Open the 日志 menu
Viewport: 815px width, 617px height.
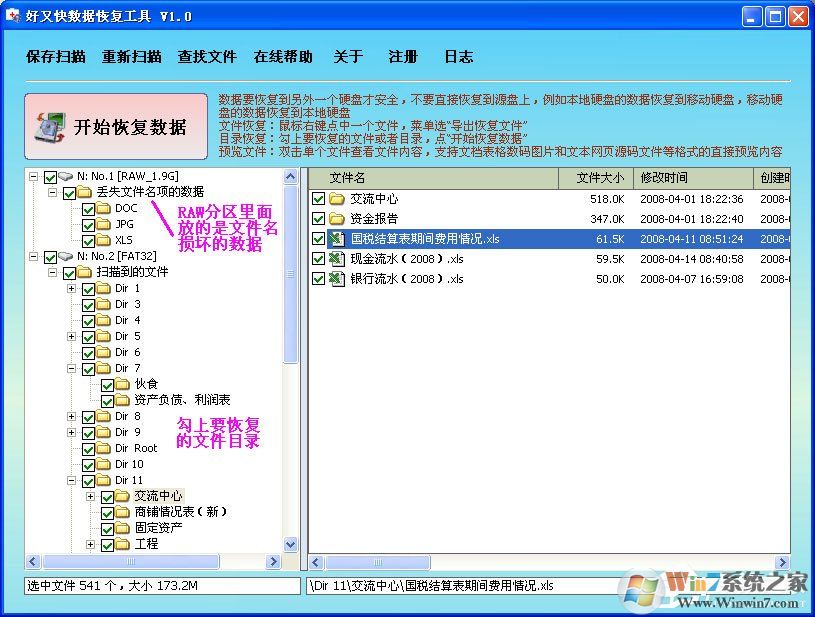(x=458, y=57)
